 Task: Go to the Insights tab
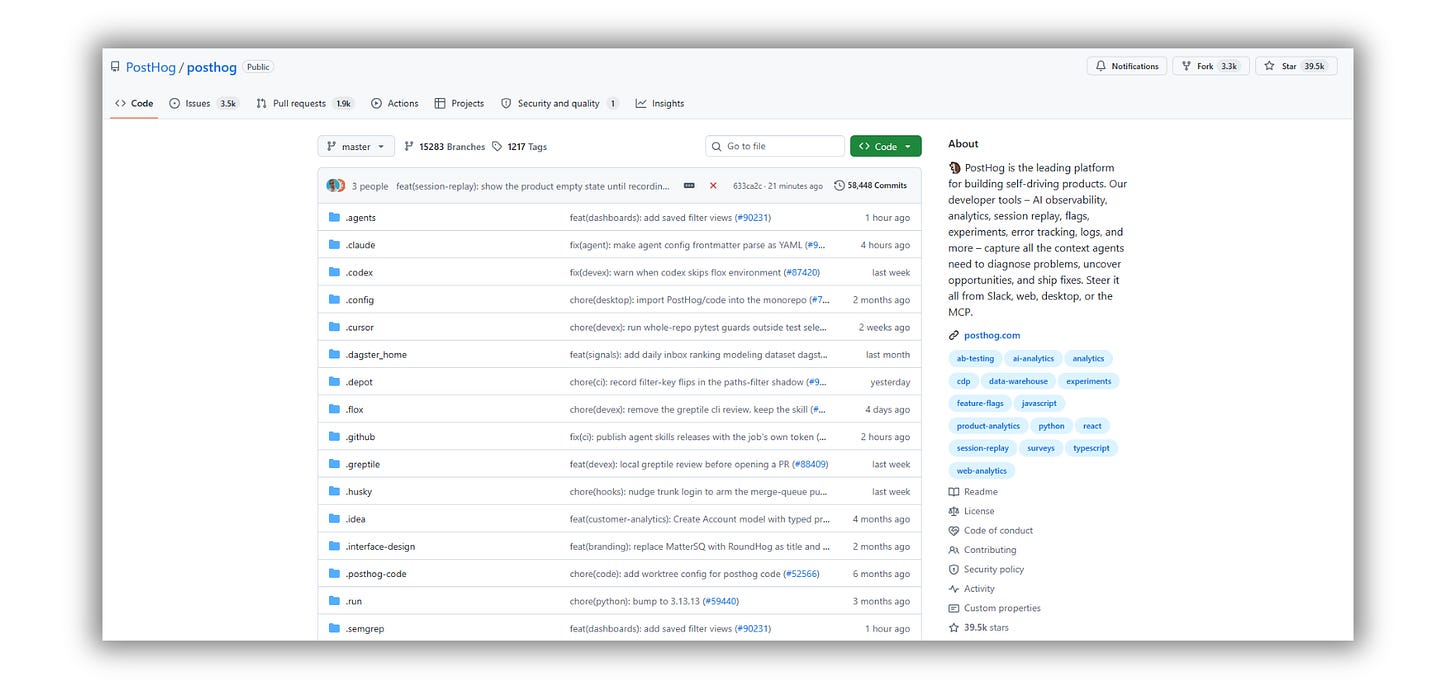tap(660, 103)
